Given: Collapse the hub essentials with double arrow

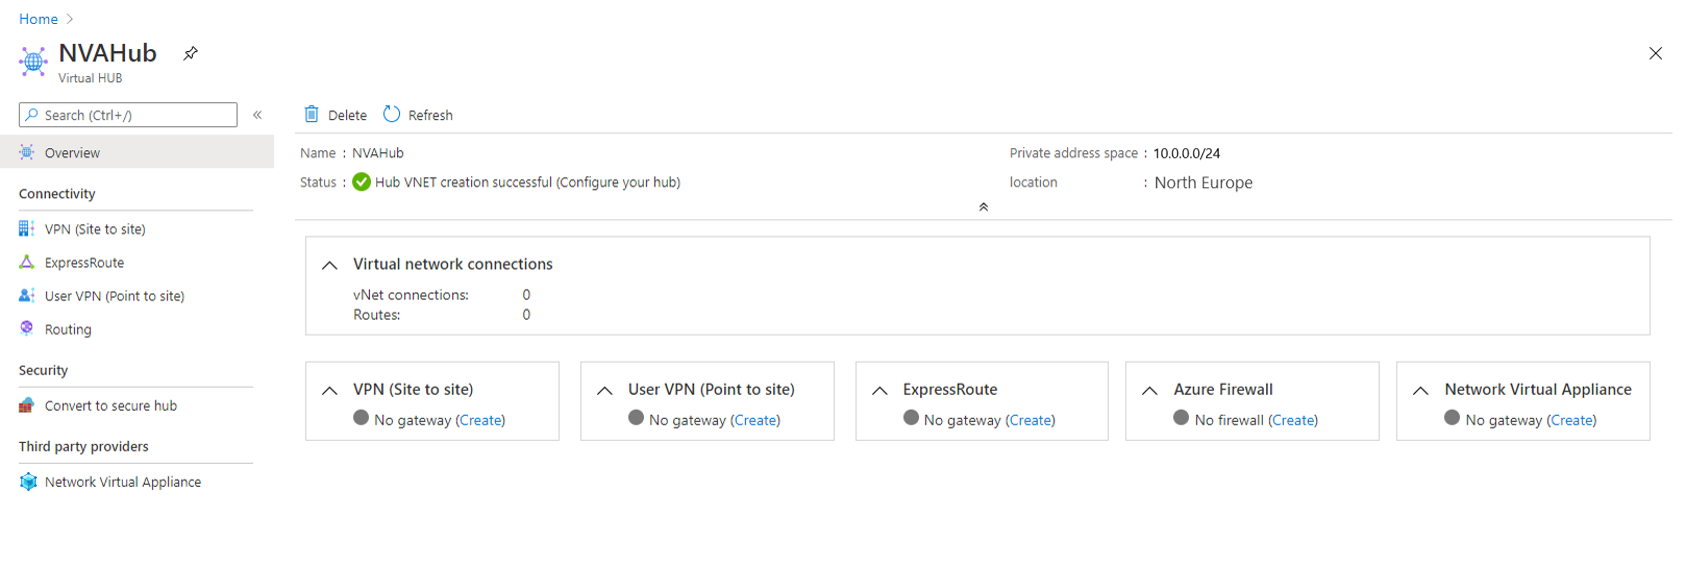Looking at the screenshot, I should [983, 207].
